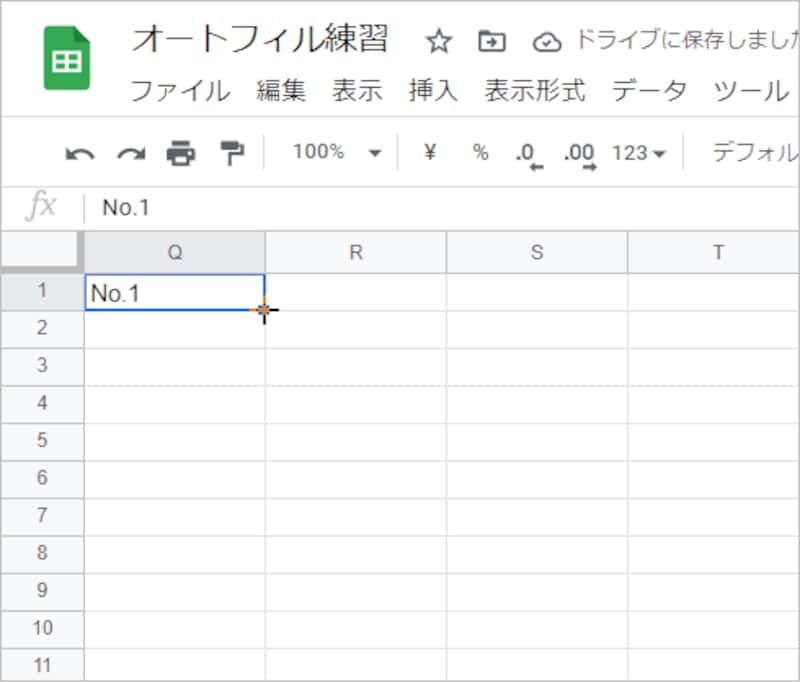The height and width of the screenshot is (682, 800).
Task: Undo the last action
Action: [x=81, y=152]
